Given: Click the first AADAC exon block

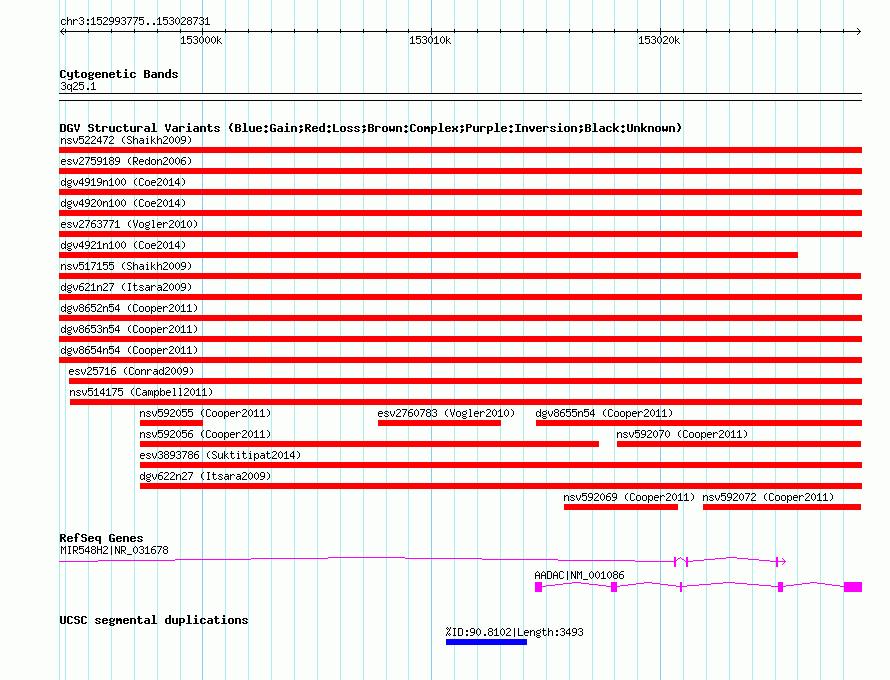Looking at the screenshot, I should [x=539, y=587].
